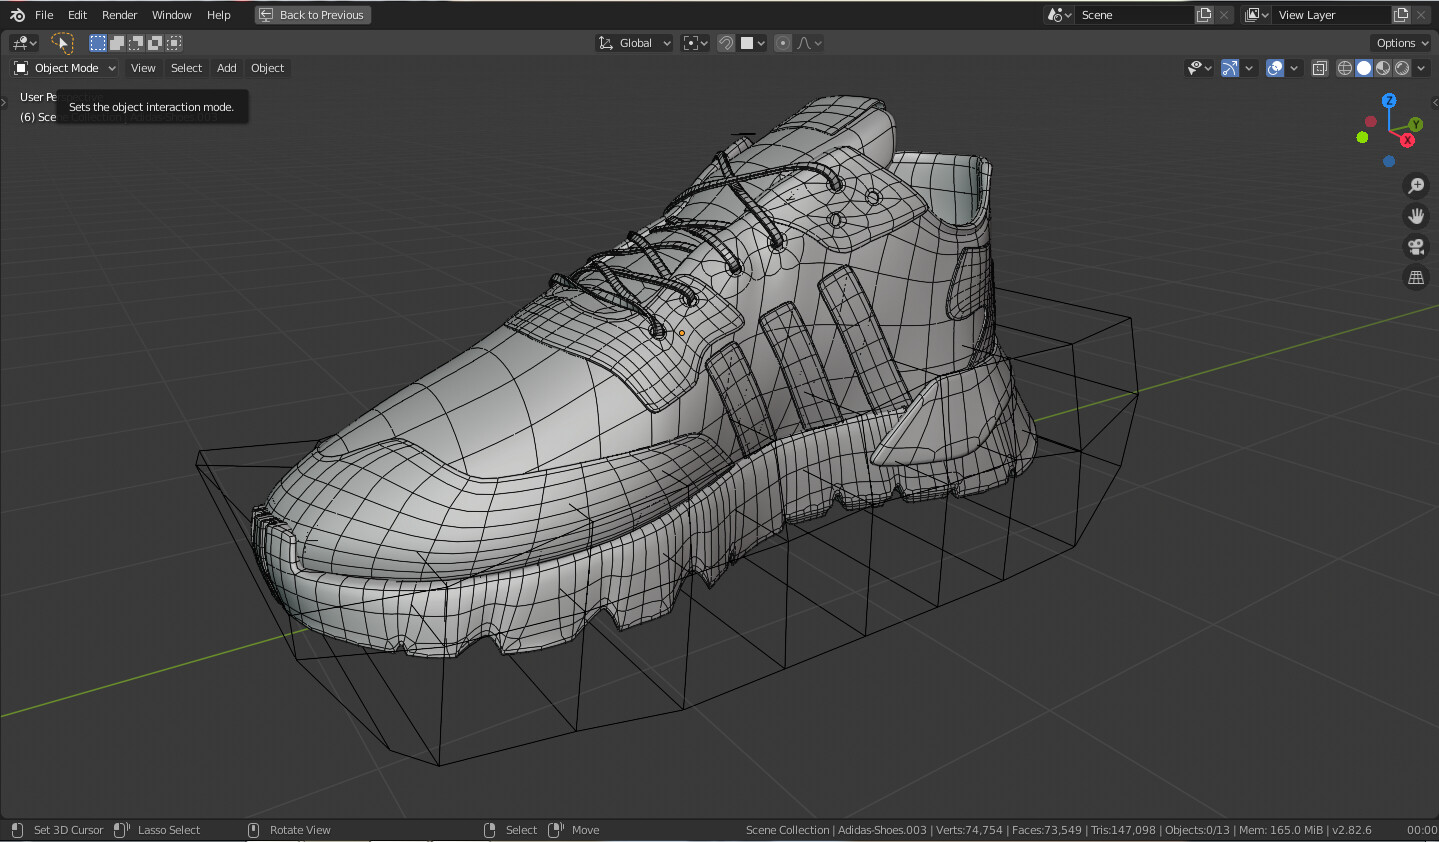Click the status bar text 'Faces:73,549'
Image resolution: width=1439 pixels, height=842 pixels.
click(1047, 830)
